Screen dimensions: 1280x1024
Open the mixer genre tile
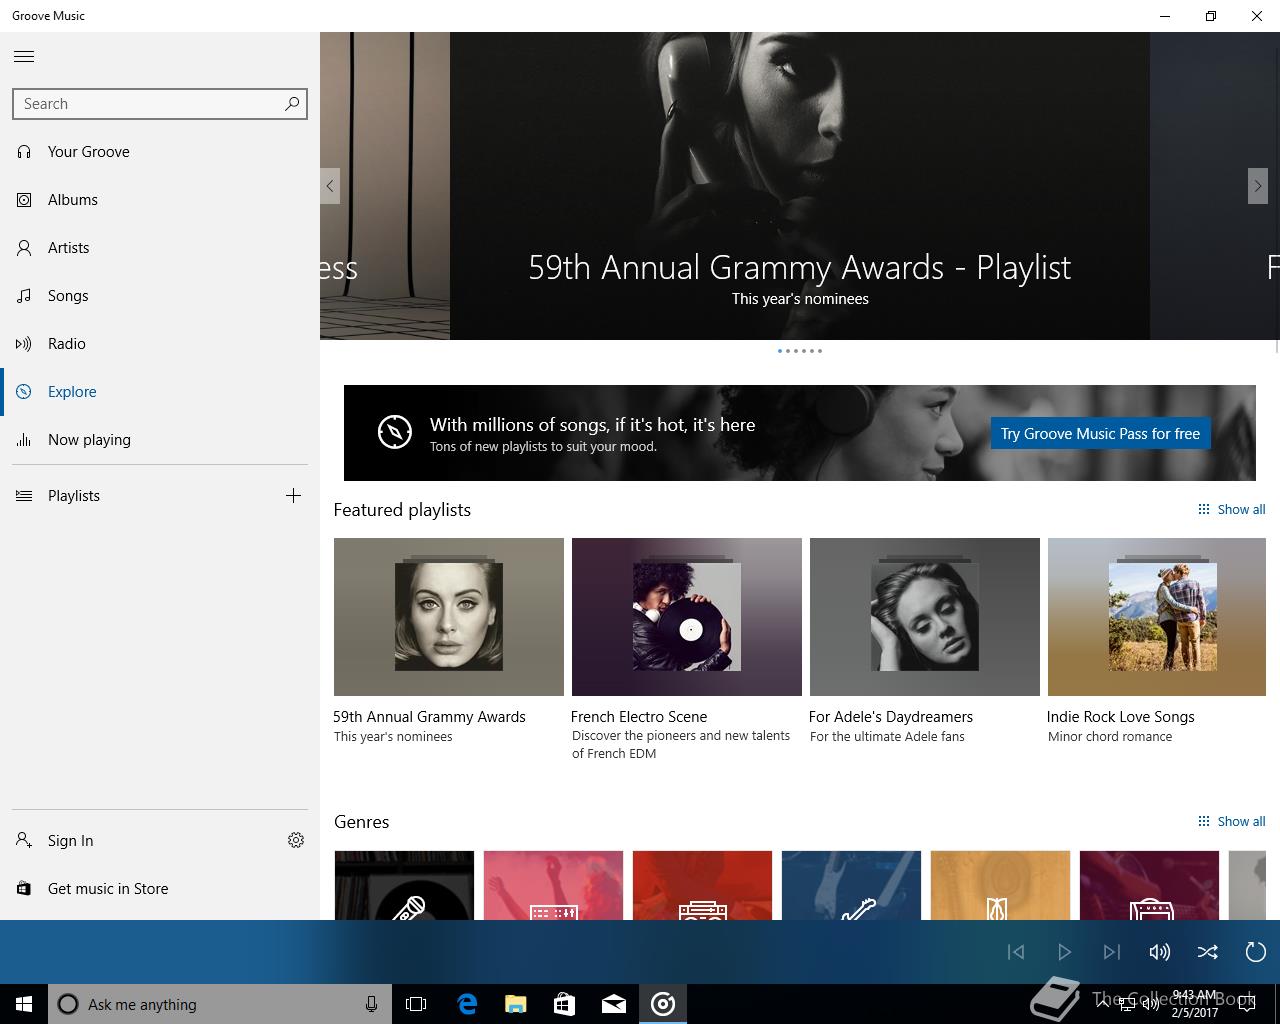pos(553,885)
